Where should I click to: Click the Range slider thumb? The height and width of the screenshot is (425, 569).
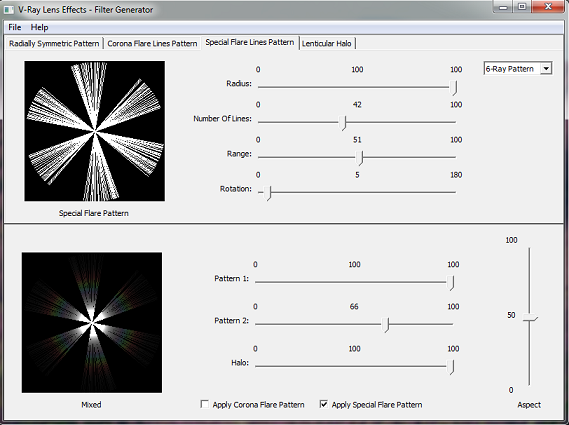coord(359,158)
